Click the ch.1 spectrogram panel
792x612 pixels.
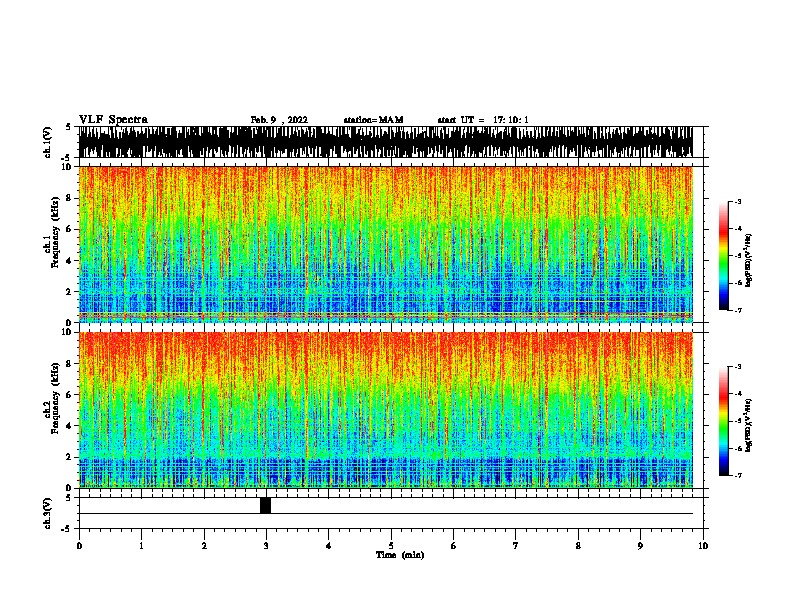point(386,244)
